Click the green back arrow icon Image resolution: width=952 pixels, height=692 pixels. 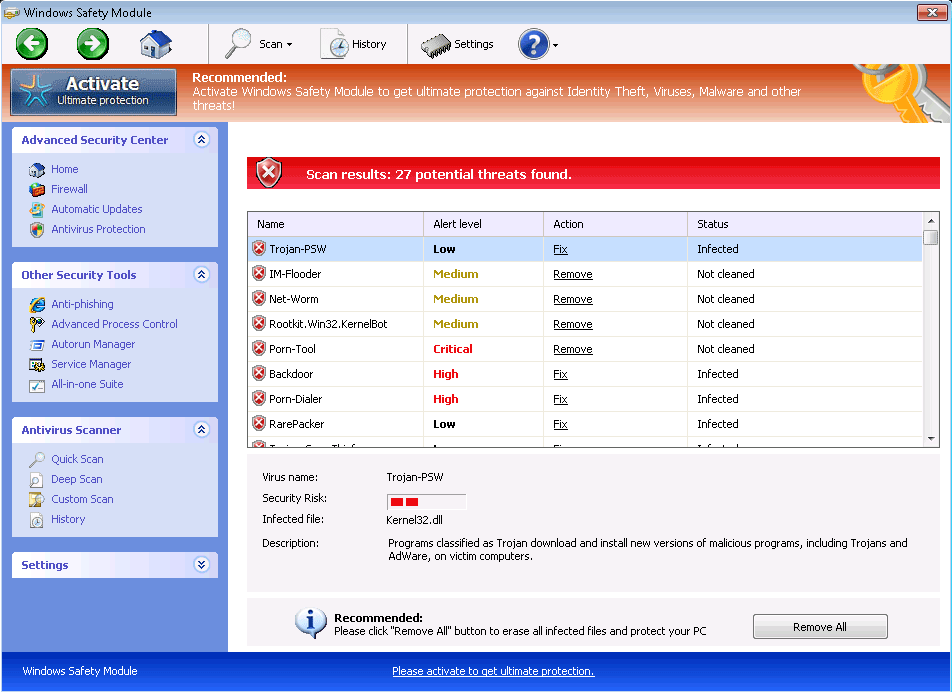tap(32, 44)
